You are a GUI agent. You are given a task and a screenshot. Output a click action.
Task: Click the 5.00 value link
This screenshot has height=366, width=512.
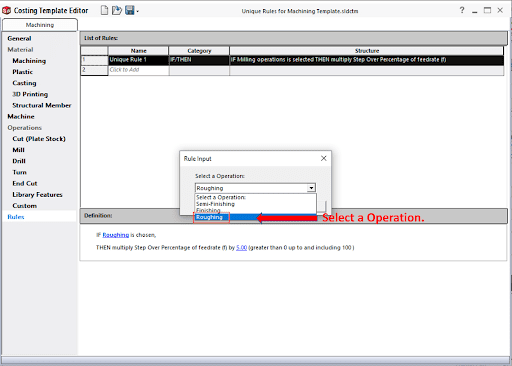point(241,248)
